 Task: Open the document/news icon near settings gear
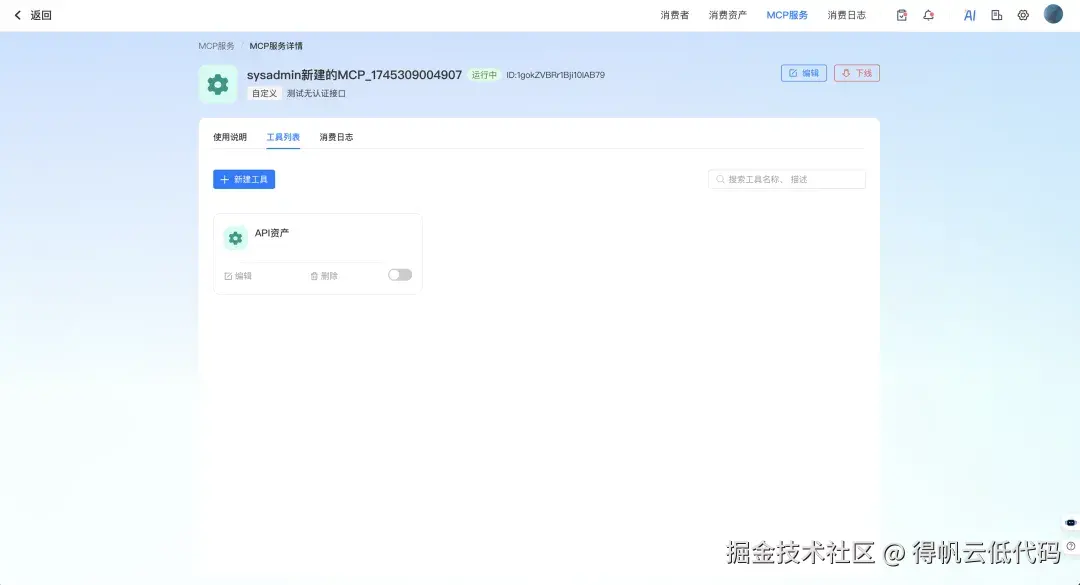click(995, 14)
